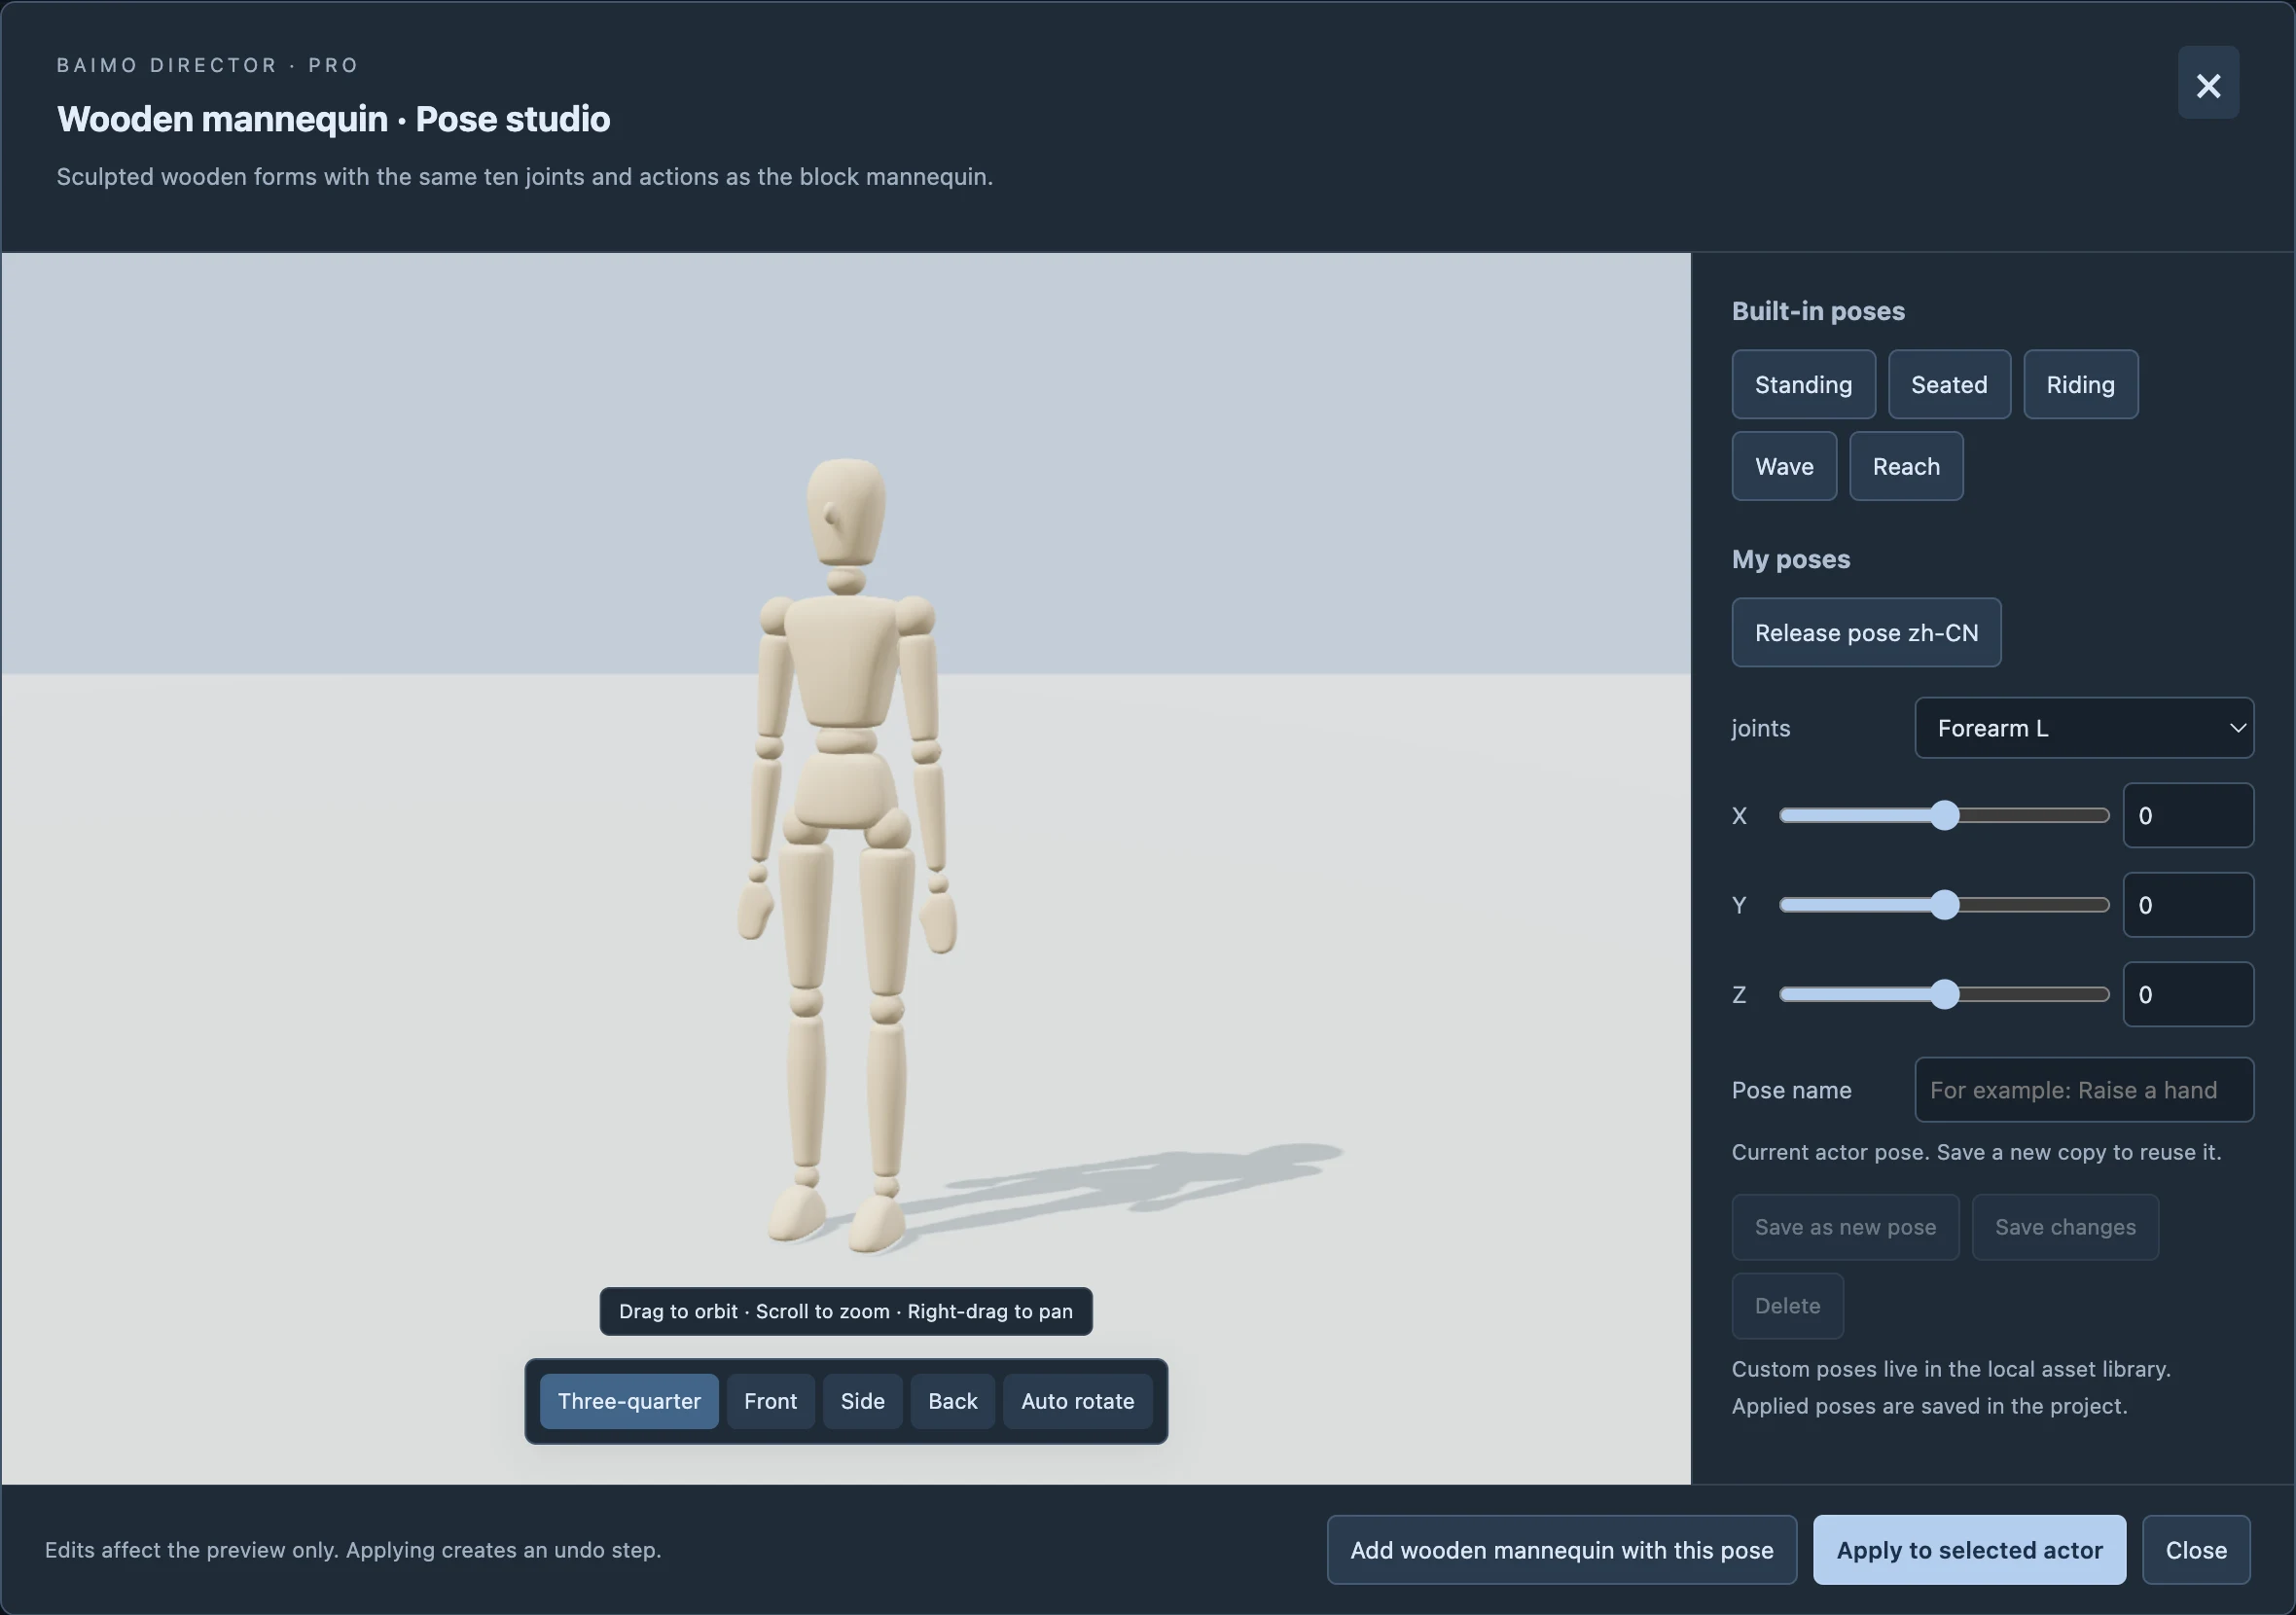Screen dimensions: 2296x1615
Task: Switch to Back camera view
Action: tap(952, 1401)
